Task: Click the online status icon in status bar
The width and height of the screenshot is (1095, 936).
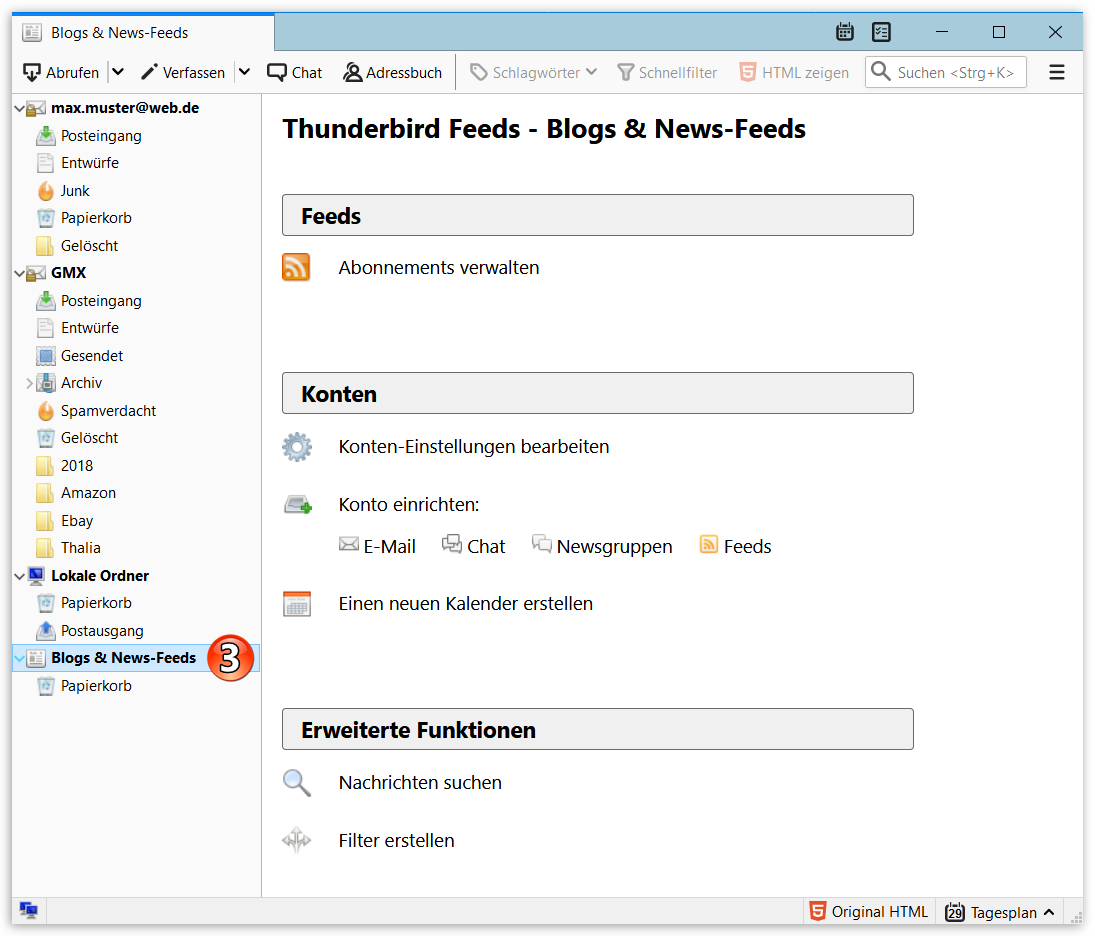Action: pyautogui.click(x=29, y=910)
